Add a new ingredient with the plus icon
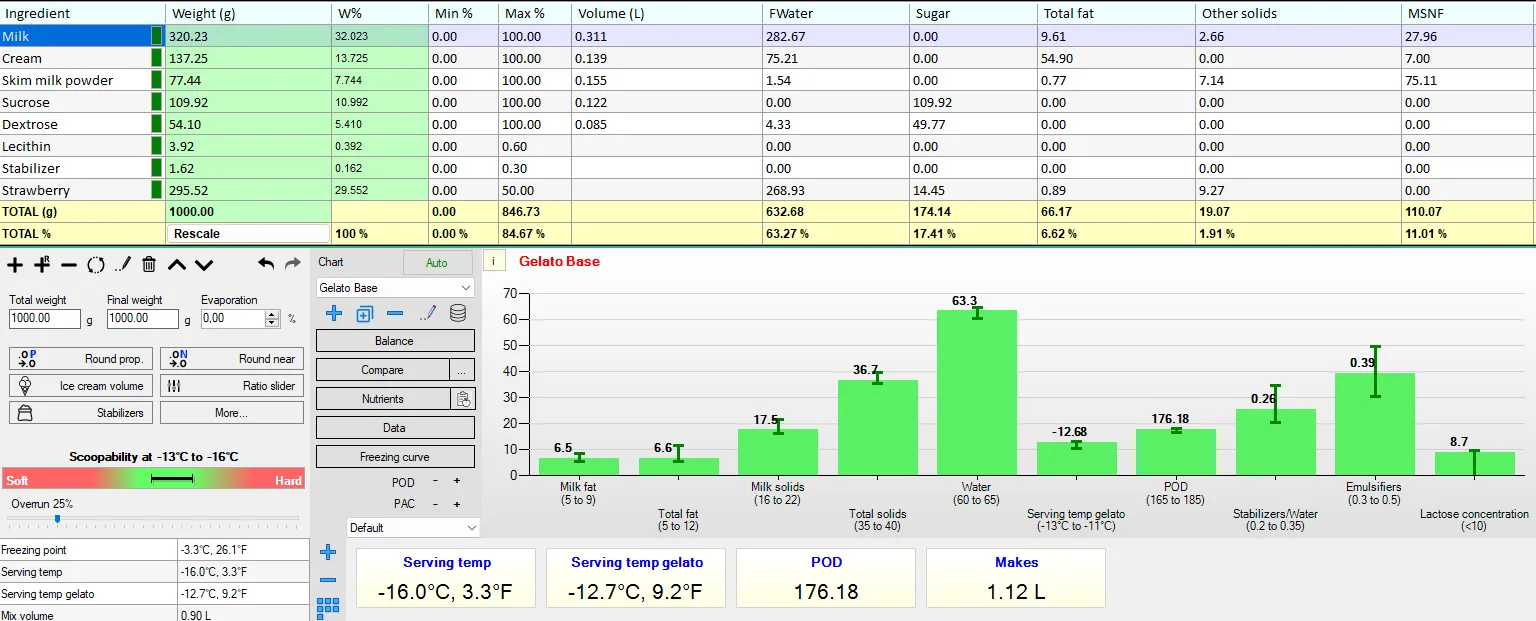Screen dimensions: 1536x621 15,265
